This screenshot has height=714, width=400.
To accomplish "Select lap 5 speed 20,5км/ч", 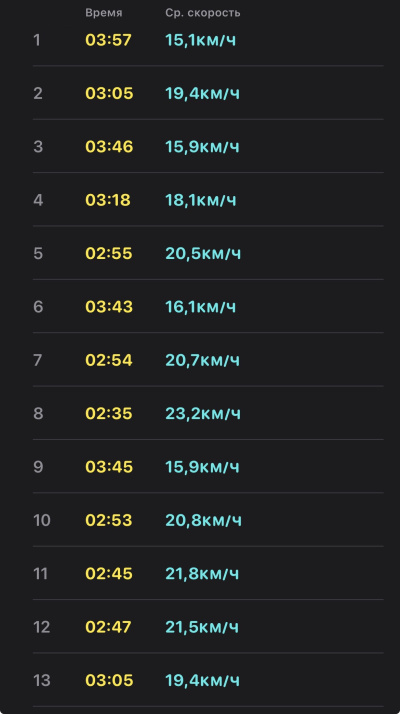I will click(203, 254).
